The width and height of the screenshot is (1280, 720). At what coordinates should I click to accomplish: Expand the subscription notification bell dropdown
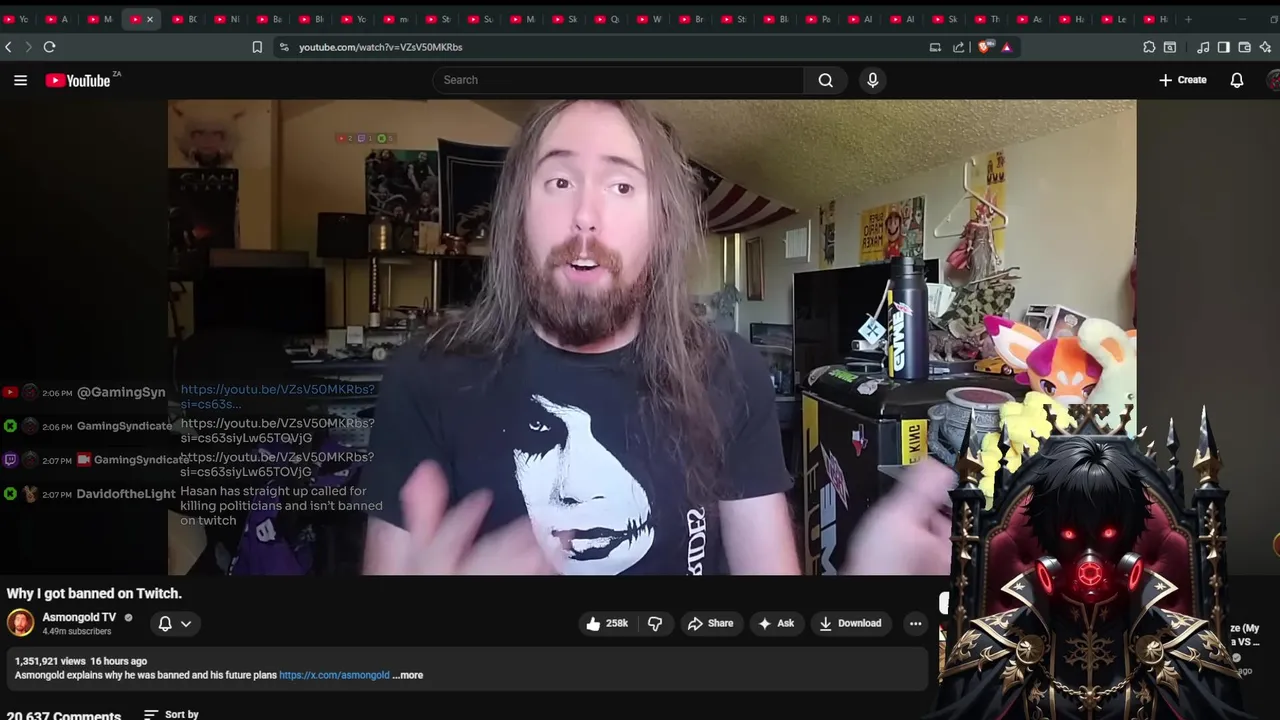[x=175, y=623]
